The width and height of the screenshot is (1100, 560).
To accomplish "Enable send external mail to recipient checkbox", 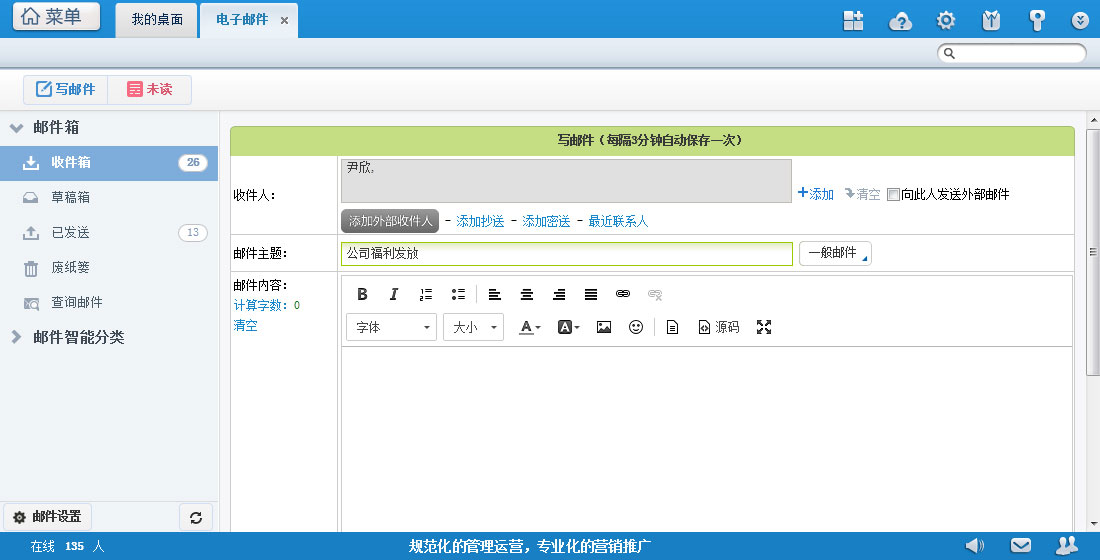I will click(894, 194).
